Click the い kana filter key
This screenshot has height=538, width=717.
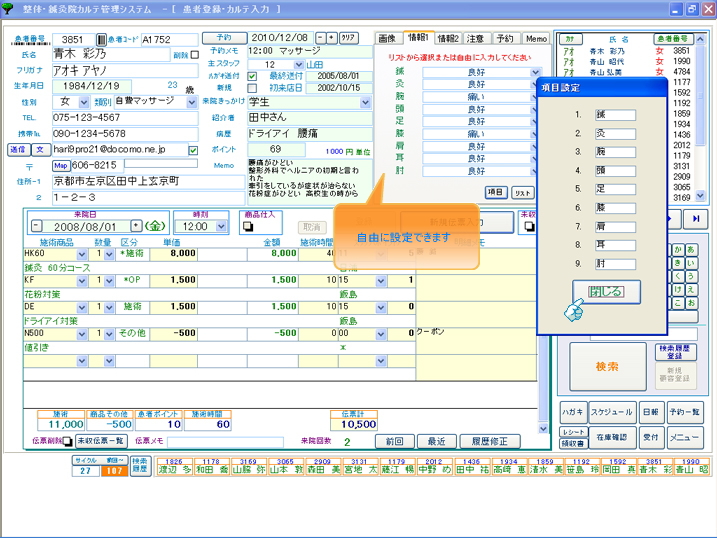pos(690,263)
